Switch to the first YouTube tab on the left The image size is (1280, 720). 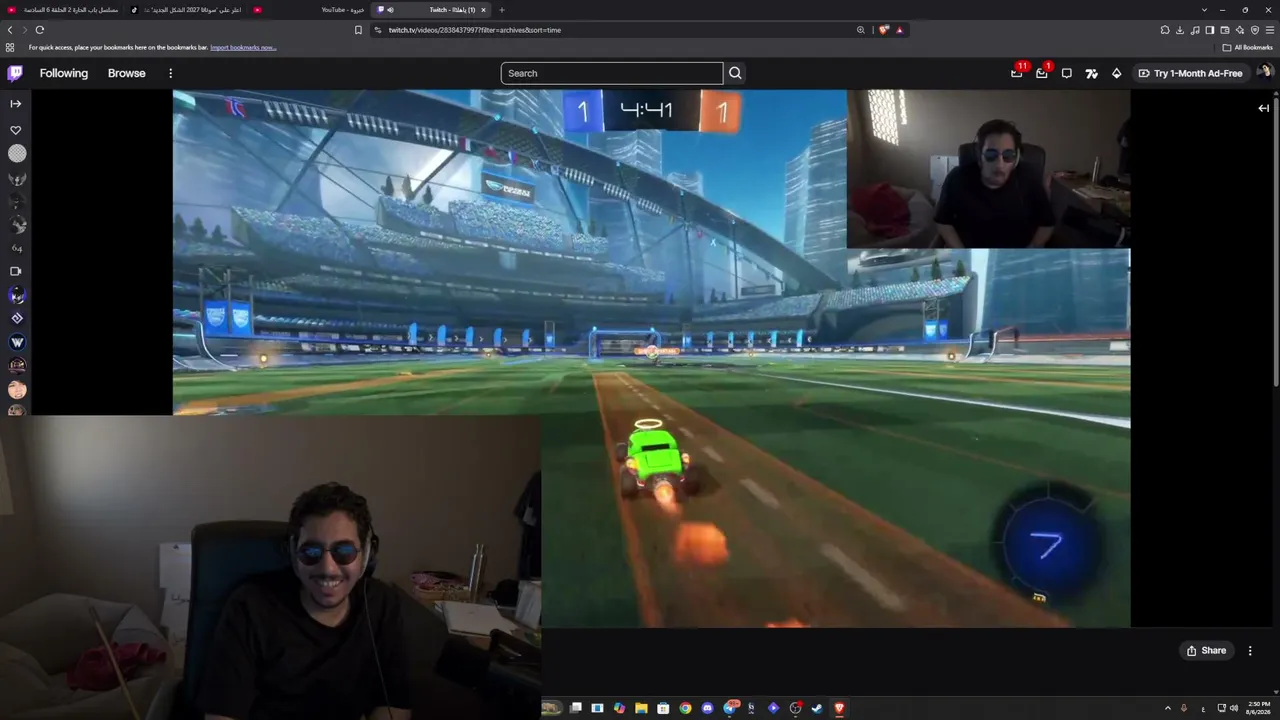click(x=63, y=10)
